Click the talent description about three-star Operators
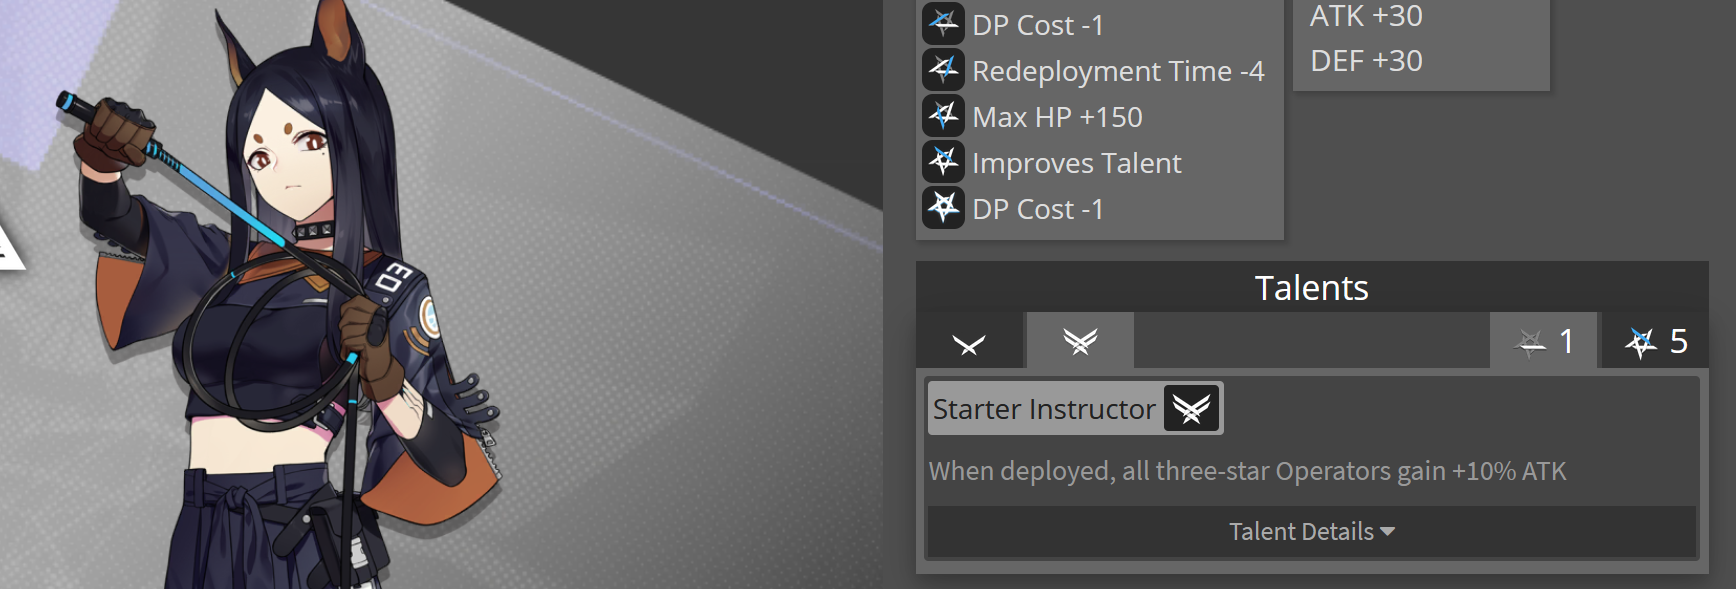The image size is (1736, 589). click(1247, 471)
